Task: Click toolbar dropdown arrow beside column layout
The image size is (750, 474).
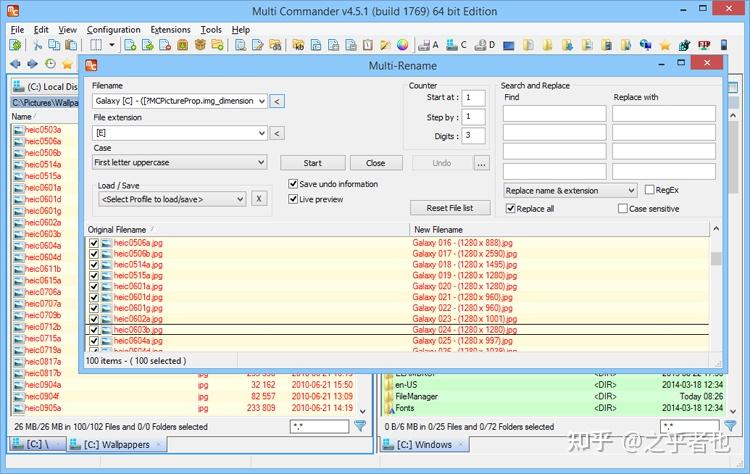Action: (x=111, y=45)
